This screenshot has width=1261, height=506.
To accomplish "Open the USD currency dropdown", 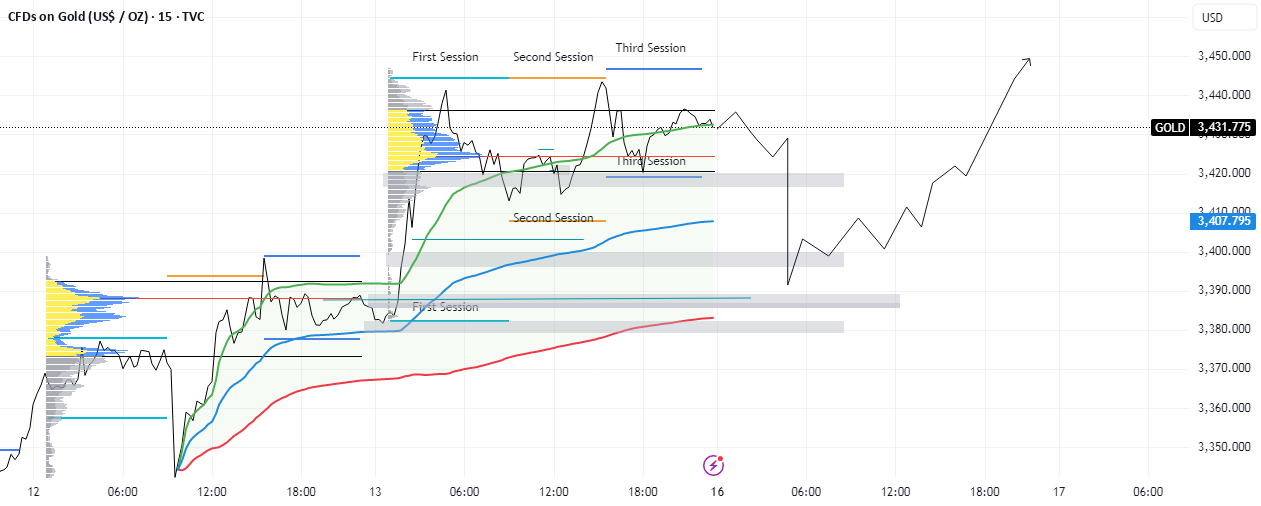I will pyautogui.click(x=1225, y=17).
